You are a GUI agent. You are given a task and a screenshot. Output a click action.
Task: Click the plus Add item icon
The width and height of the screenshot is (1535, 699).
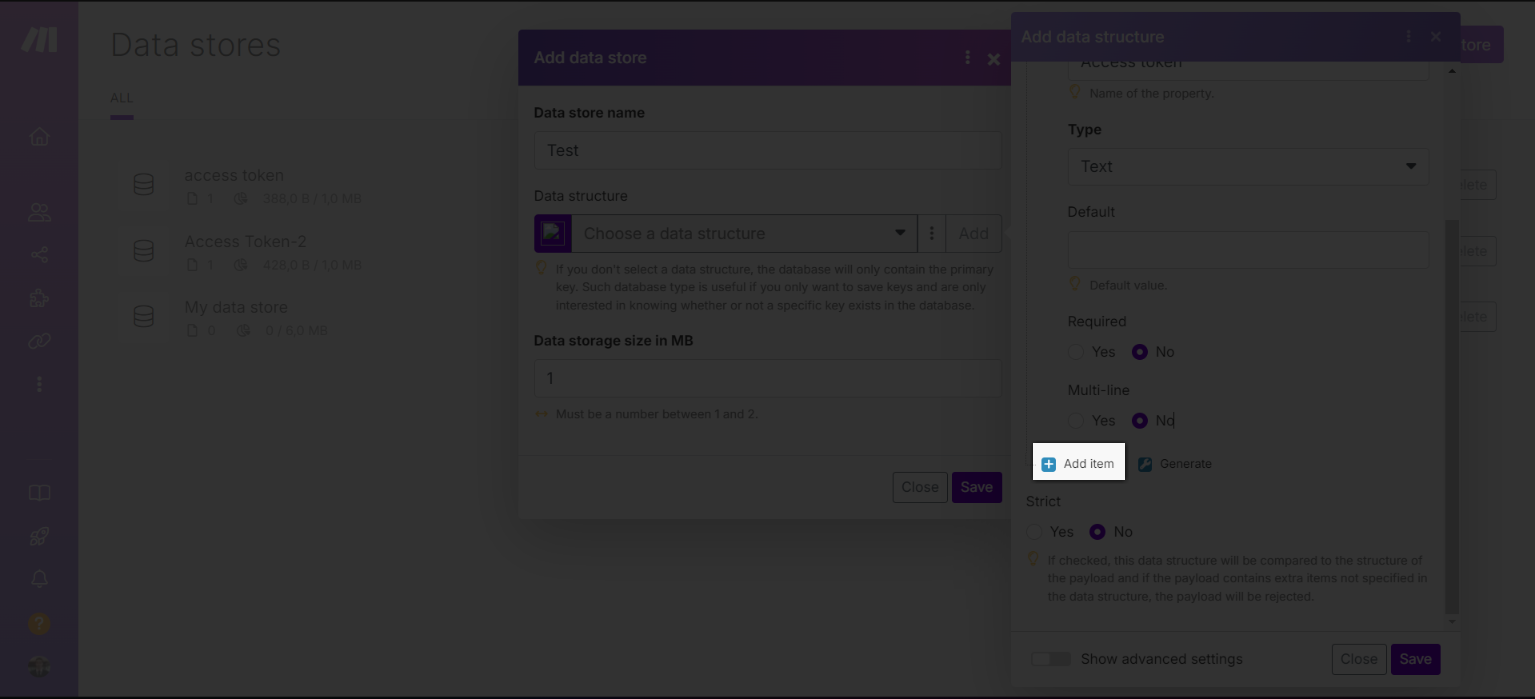tap(1049, 464)
